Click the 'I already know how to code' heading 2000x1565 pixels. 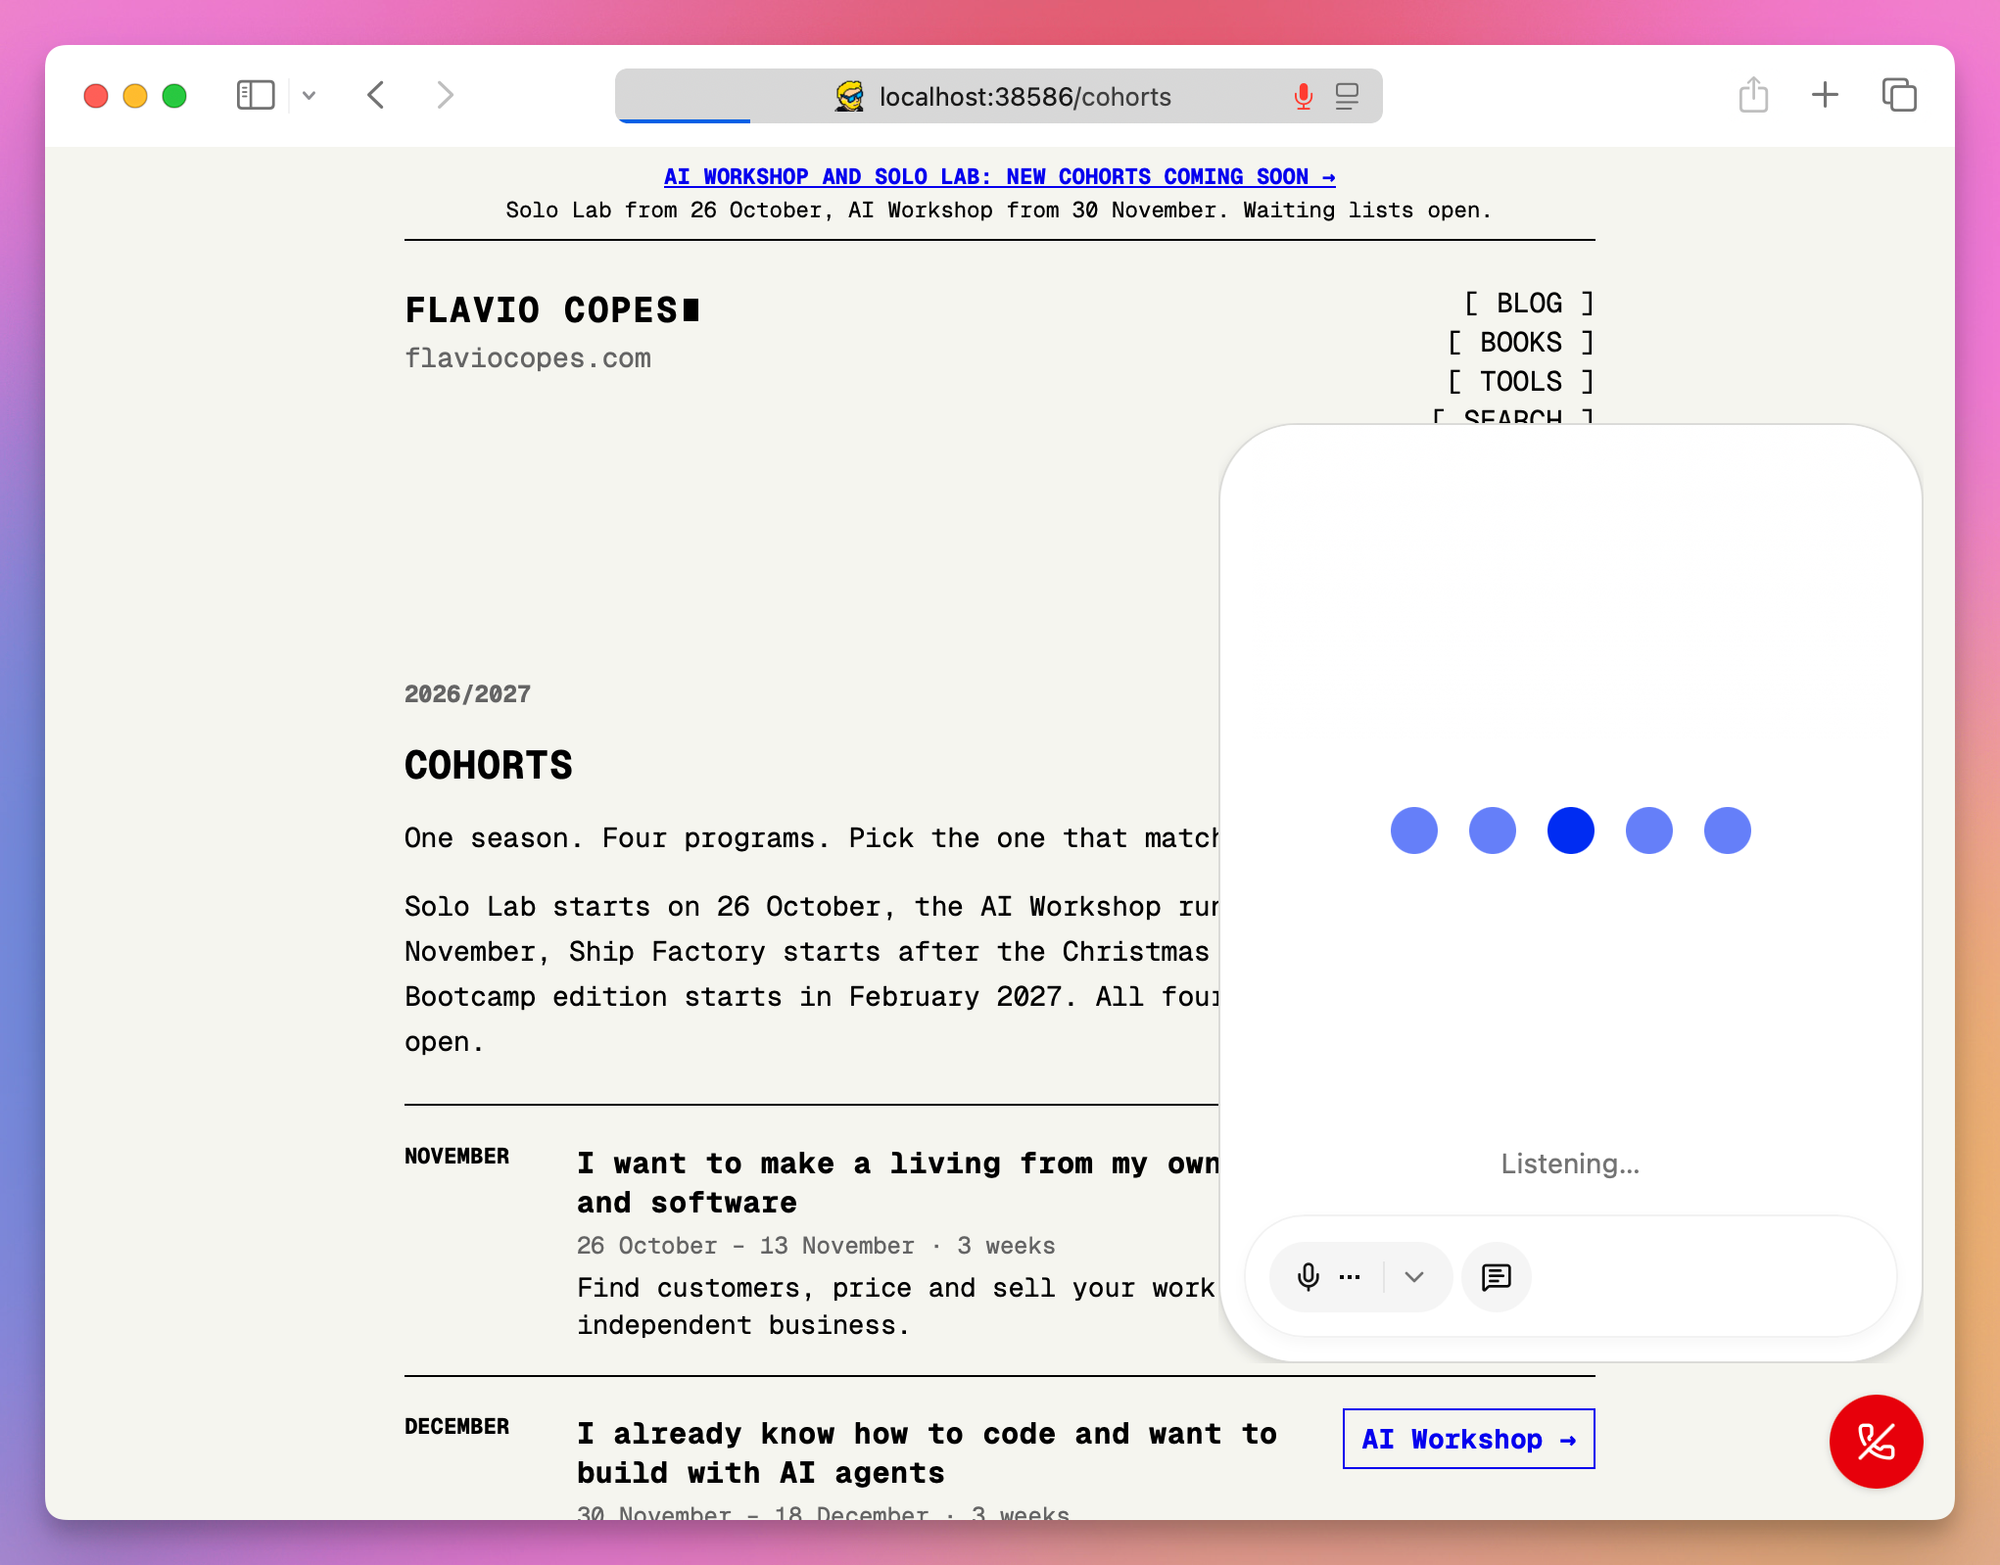pos(927,1453)
